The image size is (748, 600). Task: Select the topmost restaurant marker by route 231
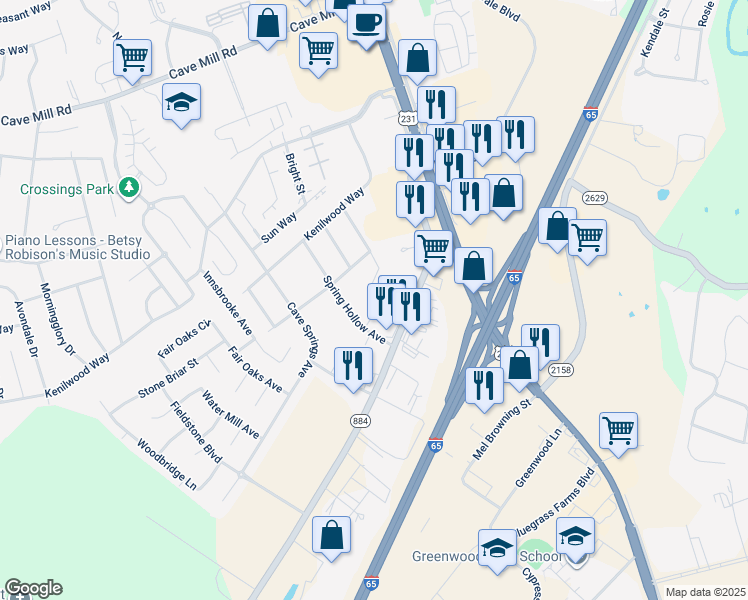coord(436,106)
